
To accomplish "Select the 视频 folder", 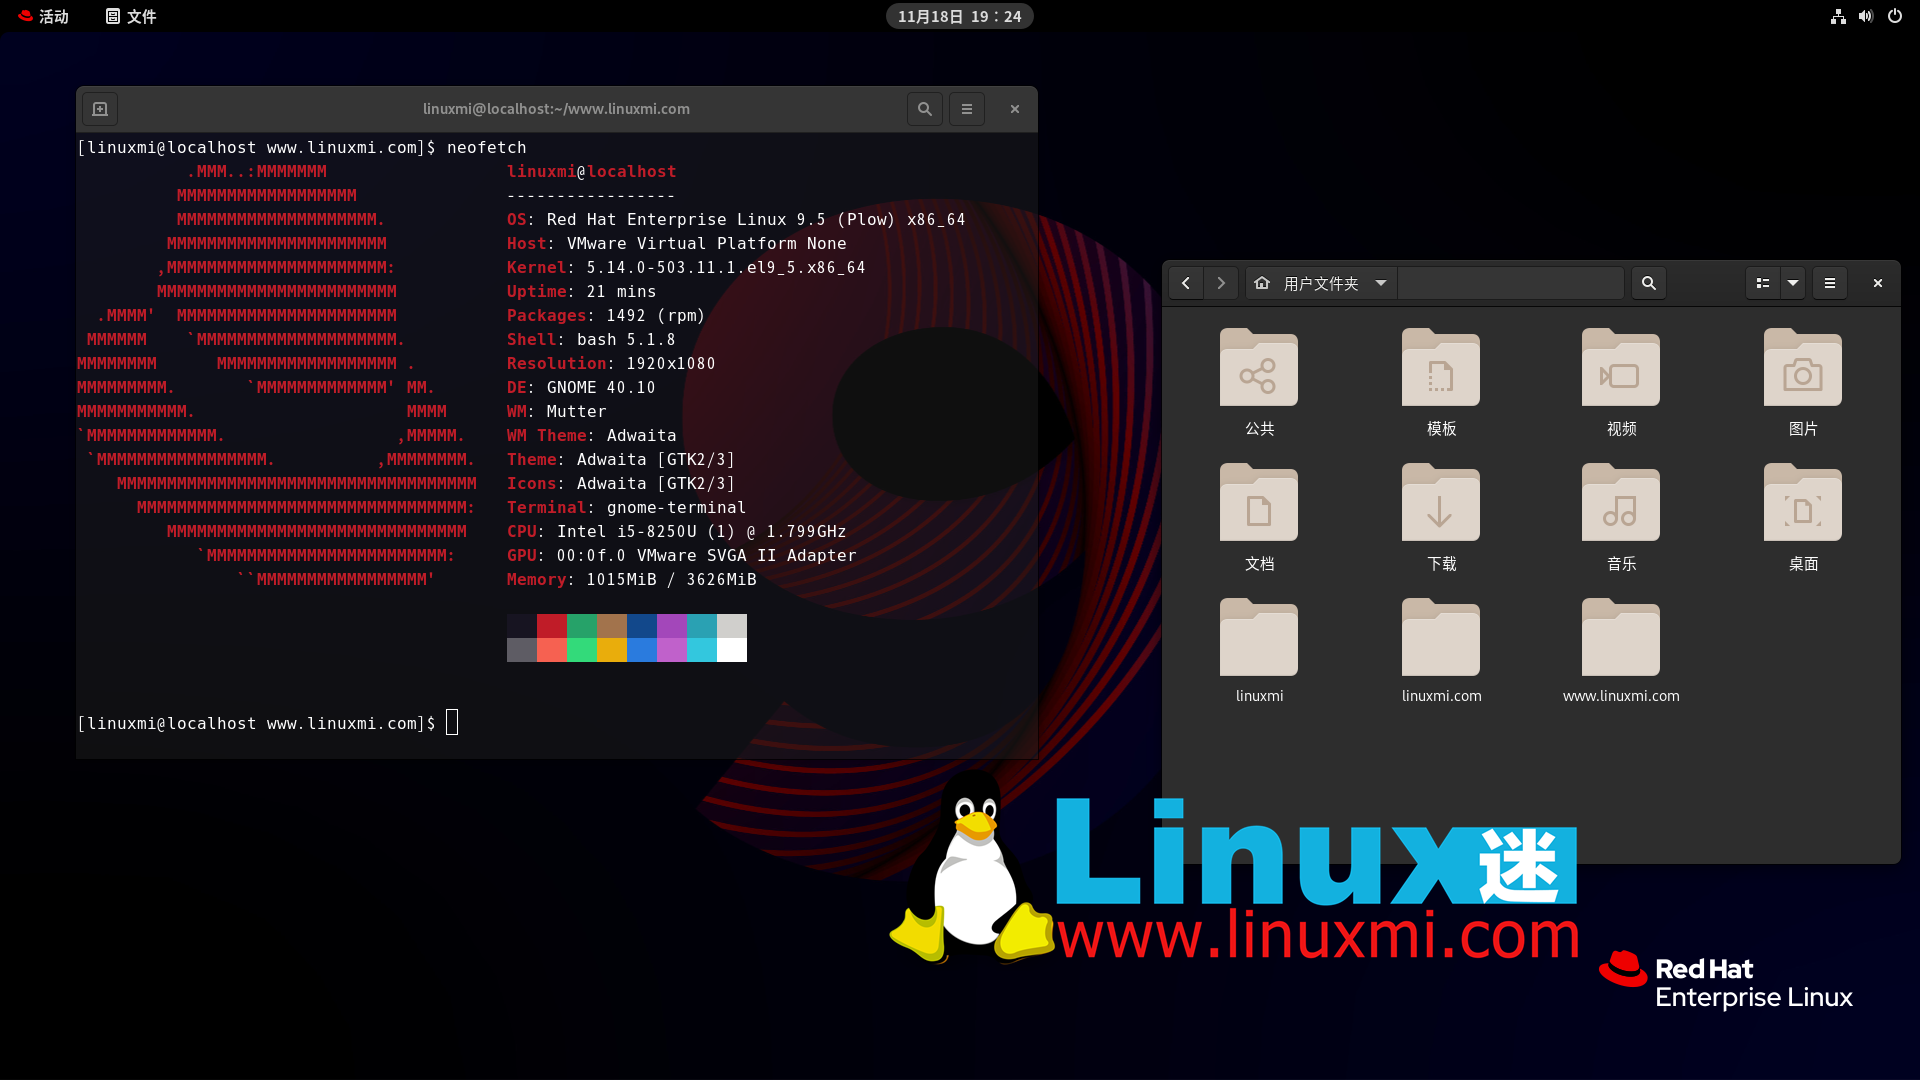I will [1621, 382].
